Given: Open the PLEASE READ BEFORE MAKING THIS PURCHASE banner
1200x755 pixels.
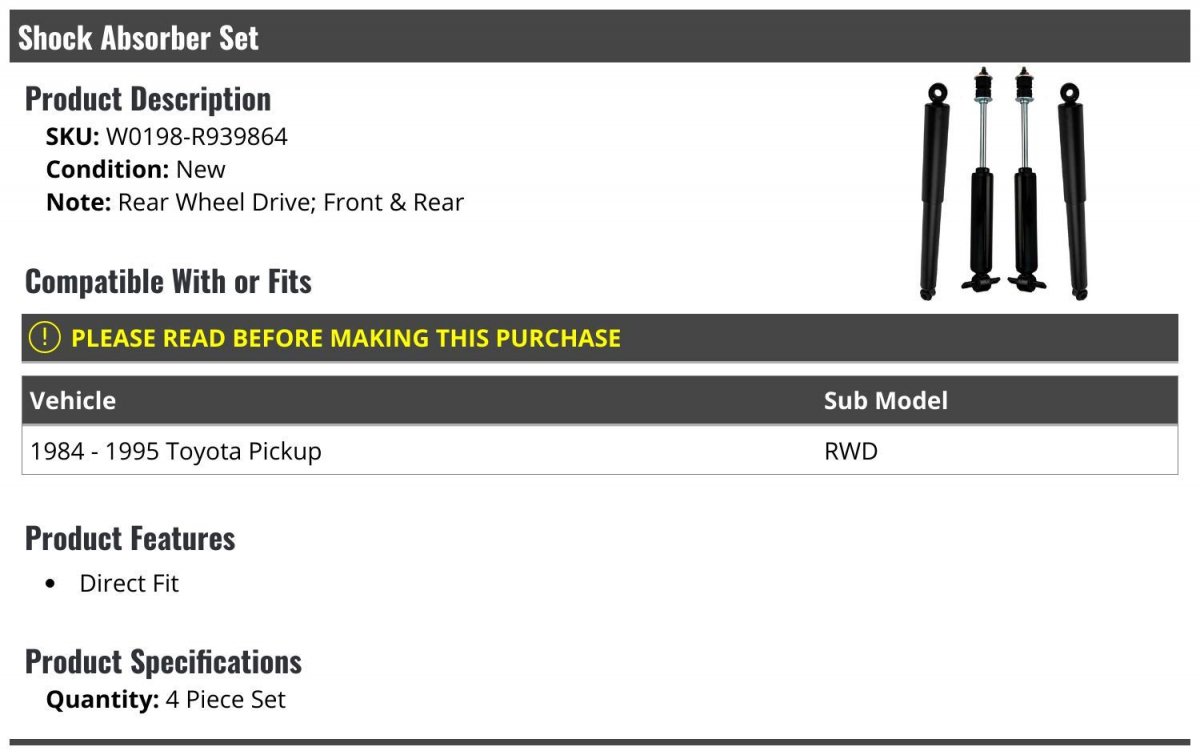Looking at the screenshot, I should 600,338.
